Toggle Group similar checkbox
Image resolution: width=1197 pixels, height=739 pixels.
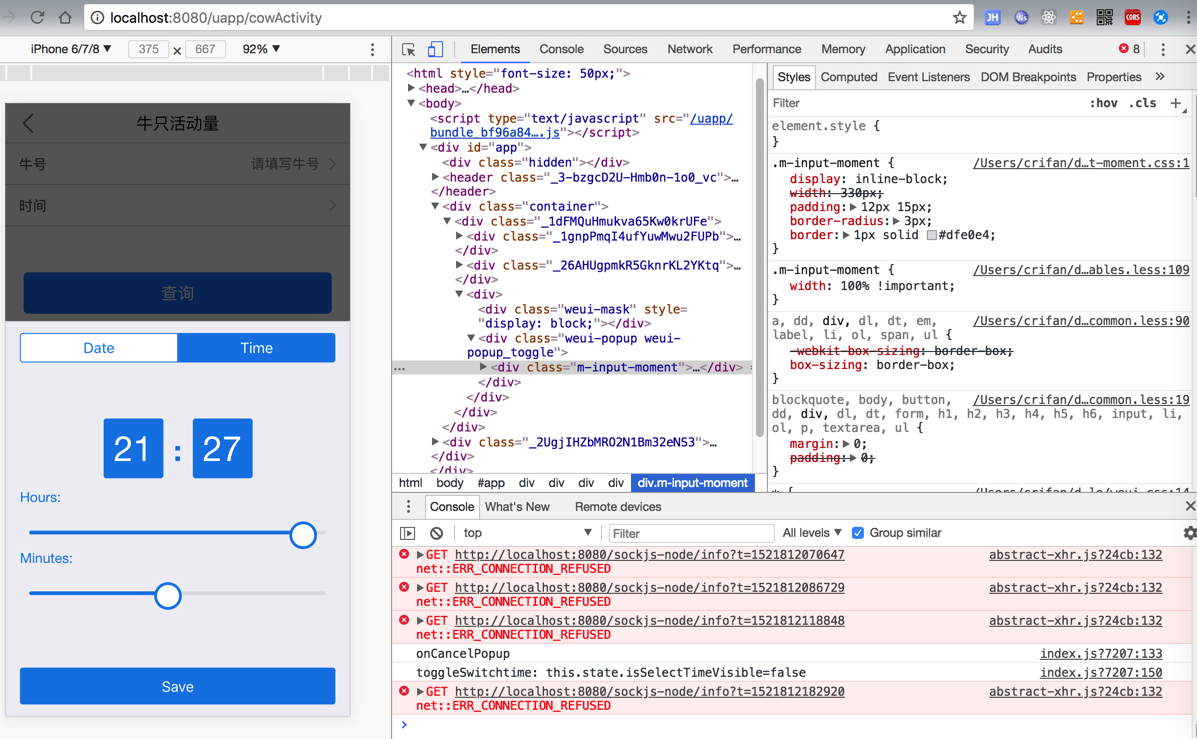point(858,533)
